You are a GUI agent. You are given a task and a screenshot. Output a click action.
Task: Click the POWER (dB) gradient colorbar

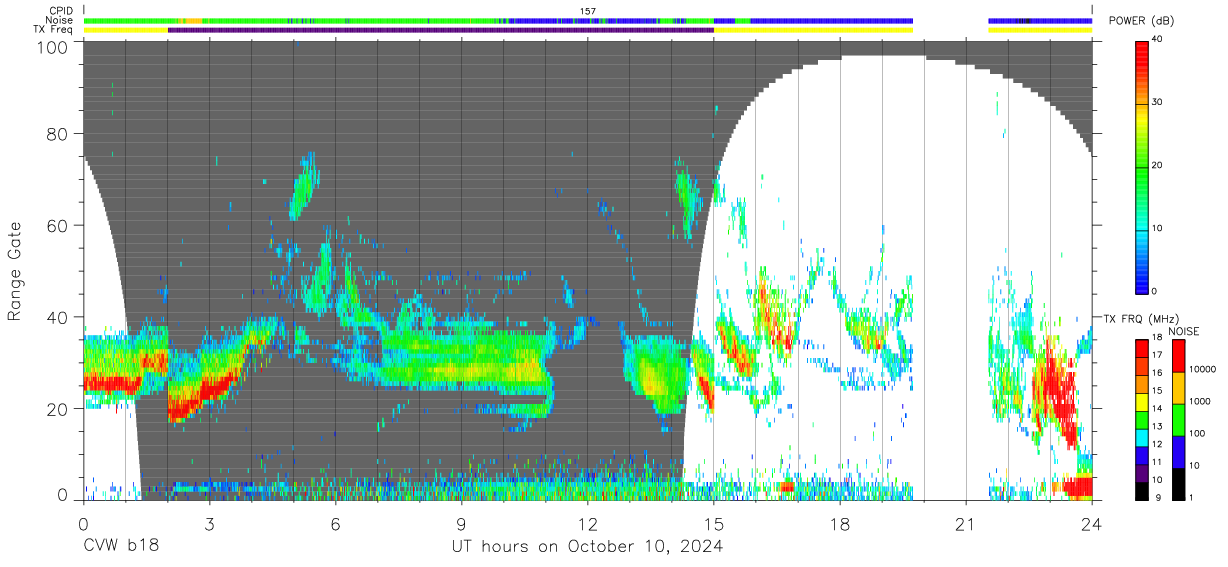pyautogui.click(x=1142, y=166)
